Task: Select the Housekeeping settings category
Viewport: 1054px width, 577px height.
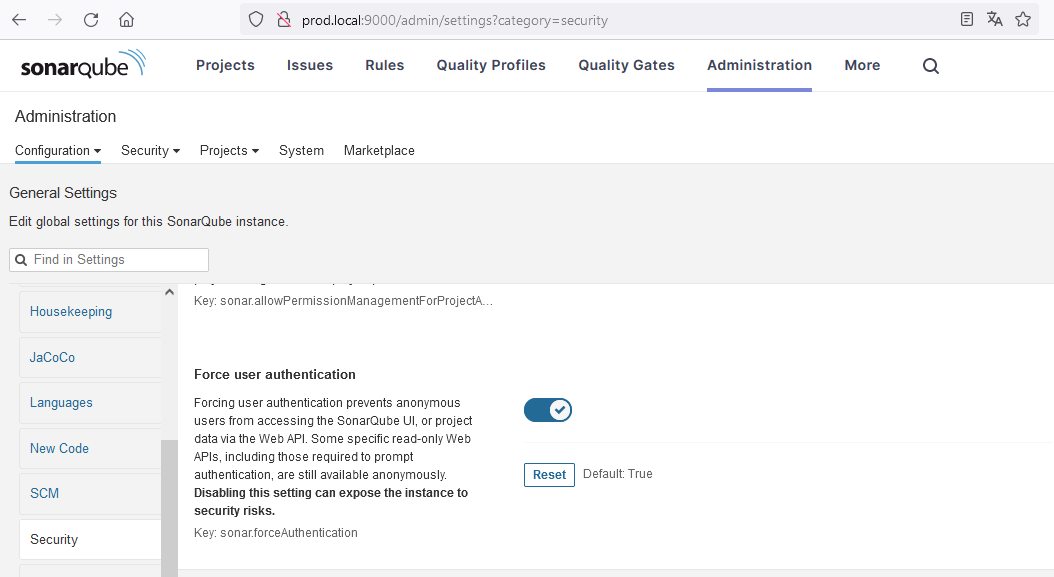Action: click(x=90, y=312)
